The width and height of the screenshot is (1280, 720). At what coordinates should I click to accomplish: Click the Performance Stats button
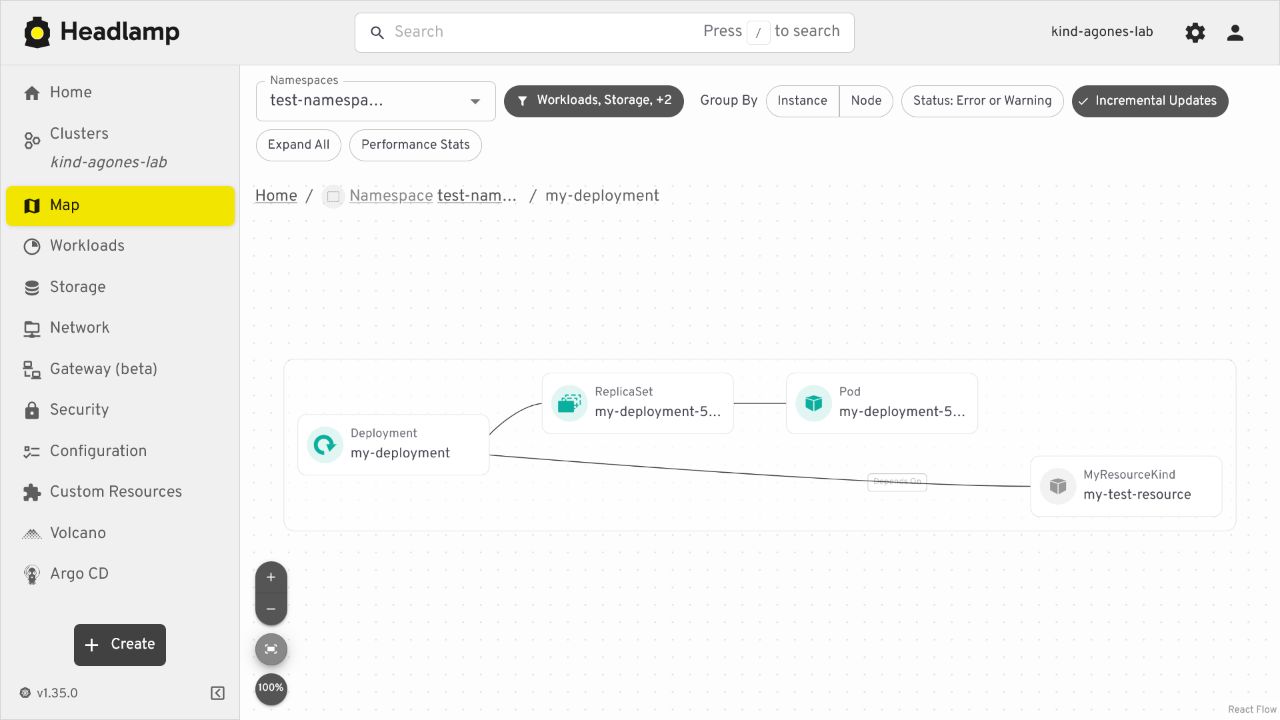pos(415,145)
